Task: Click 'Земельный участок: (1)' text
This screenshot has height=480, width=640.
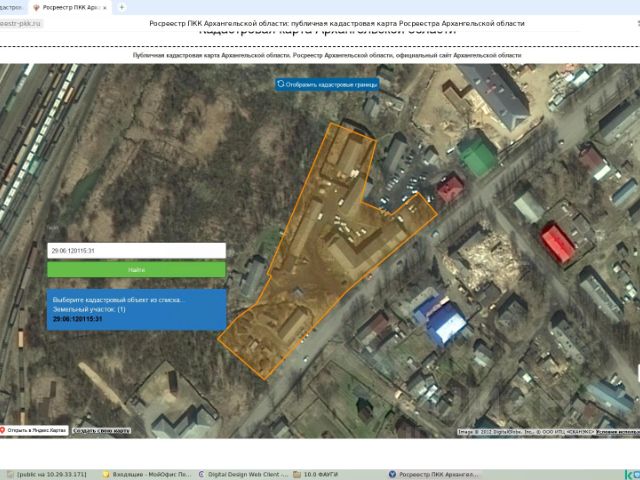Action: point(89,309)
